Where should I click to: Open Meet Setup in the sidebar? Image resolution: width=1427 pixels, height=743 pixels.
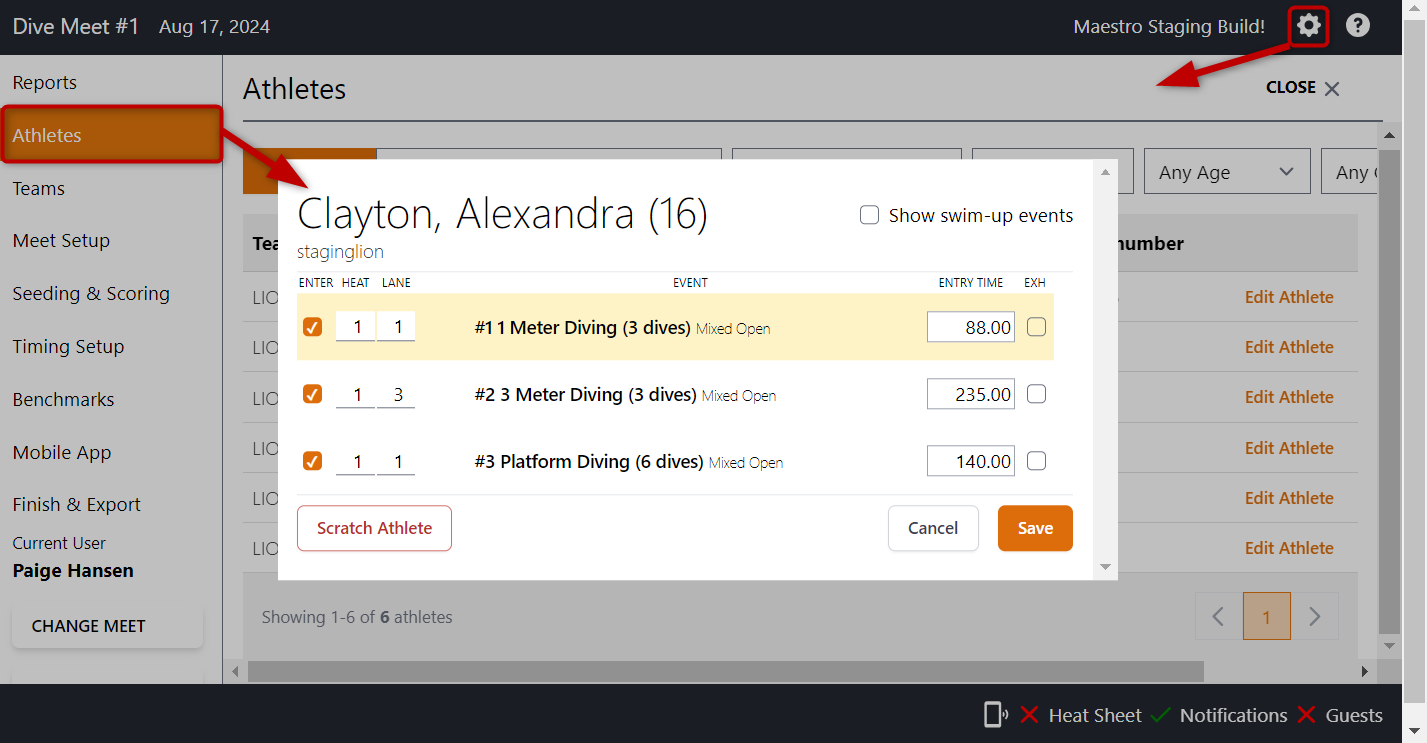61,241
